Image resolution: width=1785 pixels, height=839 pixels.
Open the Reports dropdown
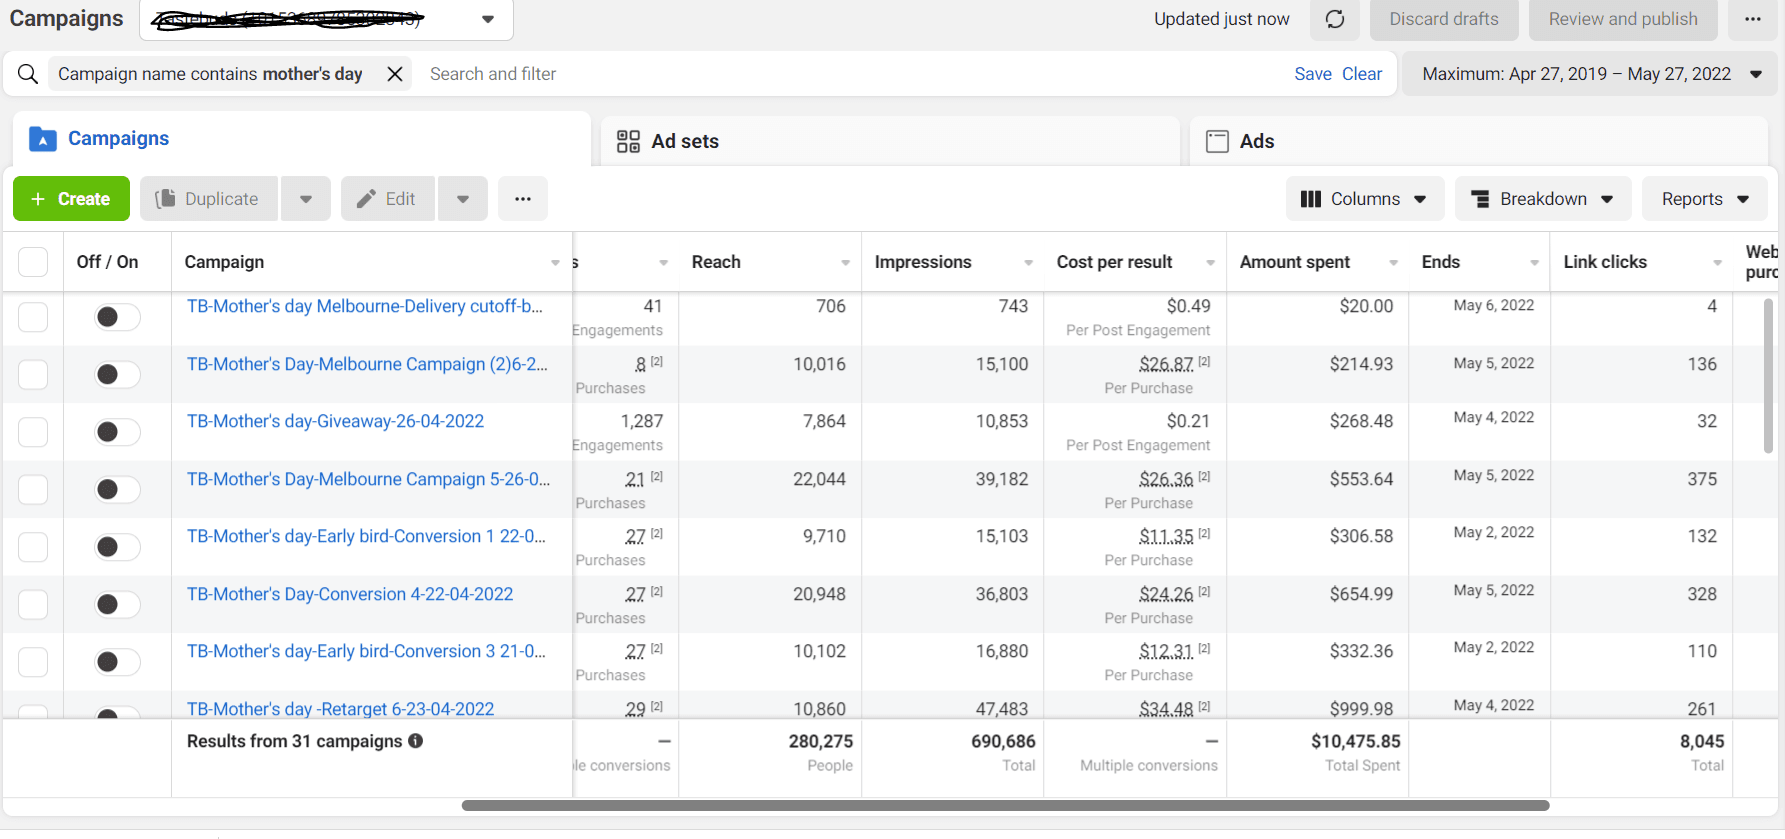tap(1705, 199)
